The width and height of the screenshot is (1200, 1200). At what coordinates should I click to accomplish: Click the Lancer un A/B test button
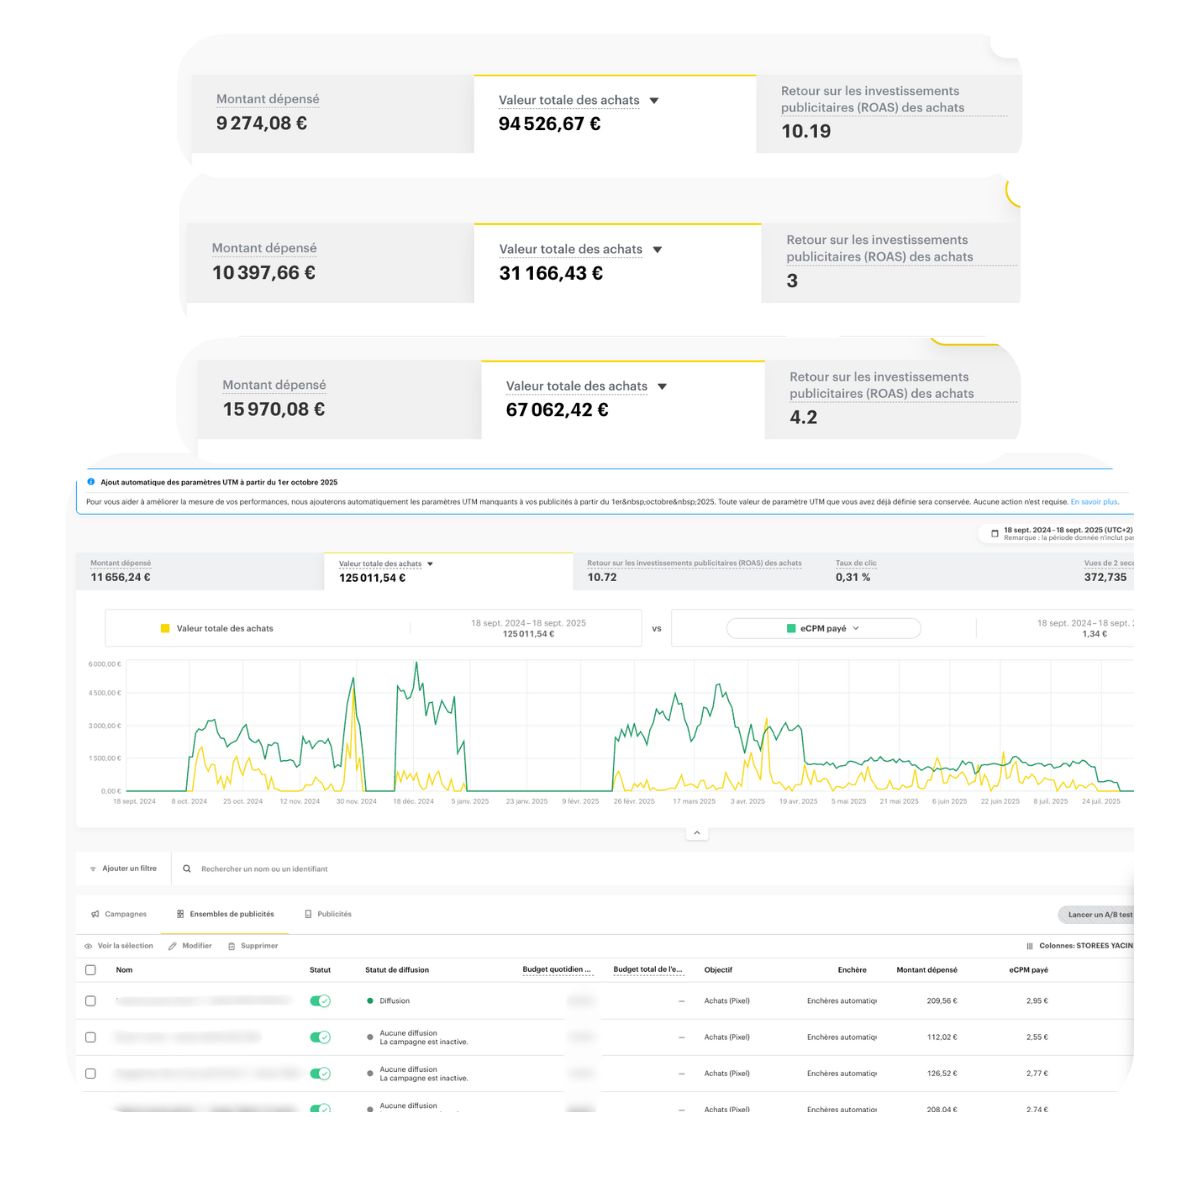tap(1096, 914)
